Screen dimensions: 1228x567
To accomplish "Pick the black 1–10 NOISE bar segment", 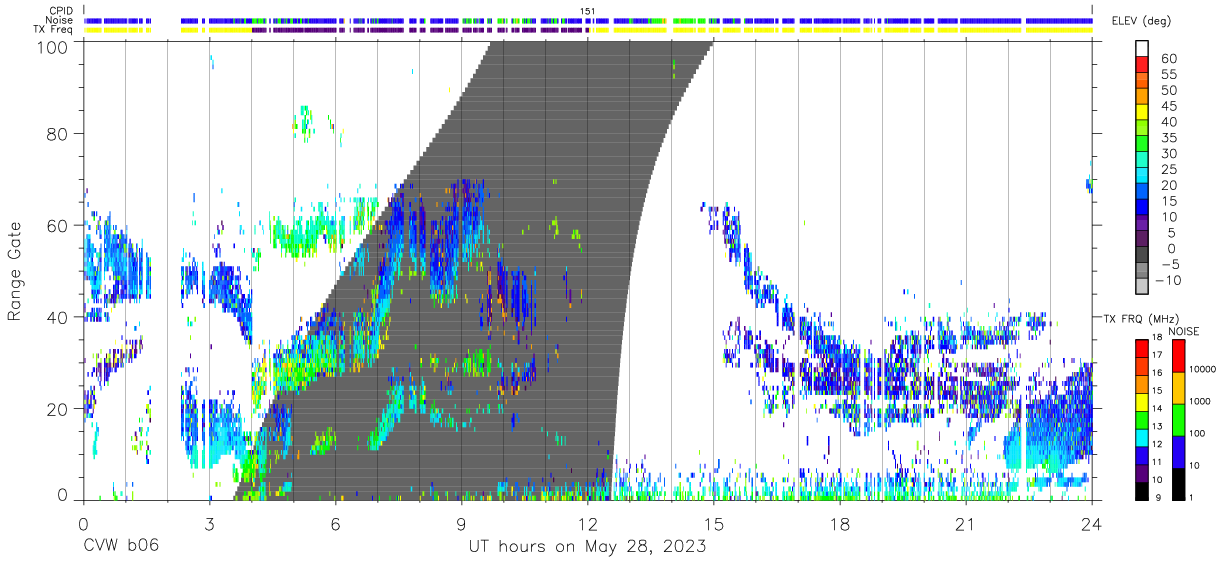I will point(1179,484).
